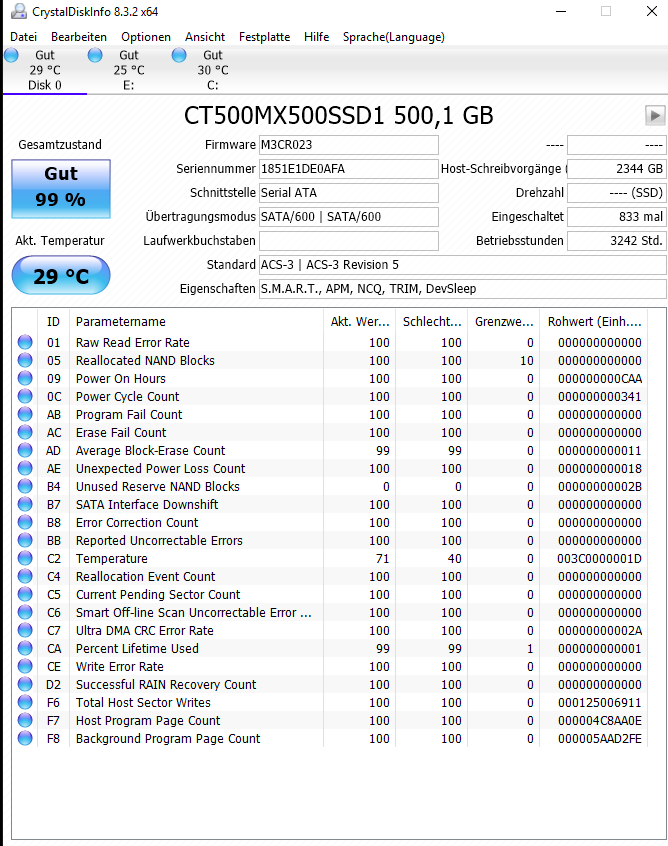Click status circle of Ultra DMA CRC Error Rate
668x846 pixels.
tap(25, 630)
